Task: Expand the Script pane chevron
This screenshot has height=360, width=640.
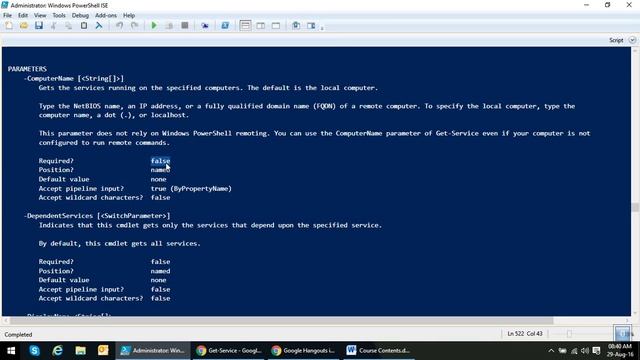Action: tap(632, 40)
